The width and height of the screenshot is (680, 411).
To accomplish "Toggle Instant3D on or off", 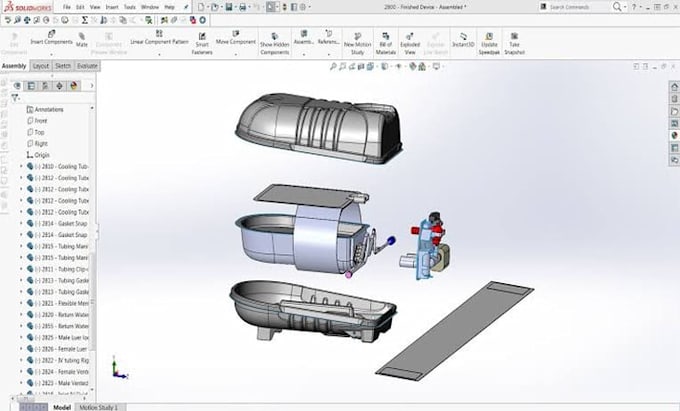I will (463, 39).
